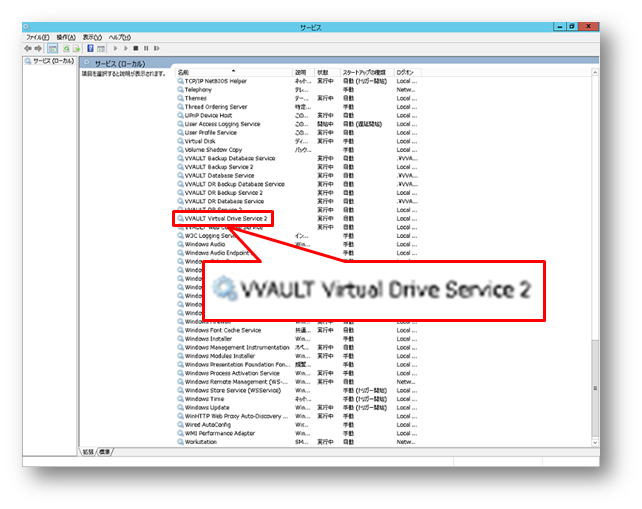Go back using the toolbar back arrow

click(28, 48)
